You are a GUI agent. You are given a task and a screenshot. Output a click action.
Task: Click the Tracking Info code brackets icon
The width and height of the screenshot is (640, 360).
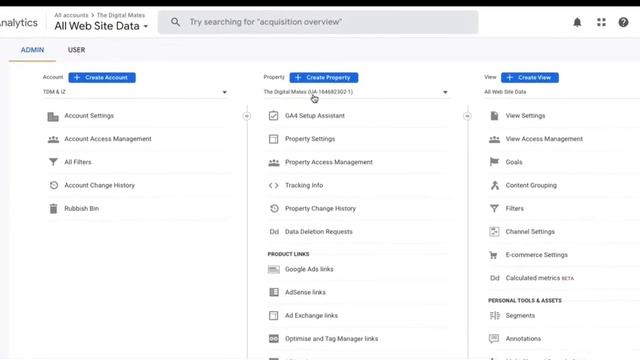(273, 185)
